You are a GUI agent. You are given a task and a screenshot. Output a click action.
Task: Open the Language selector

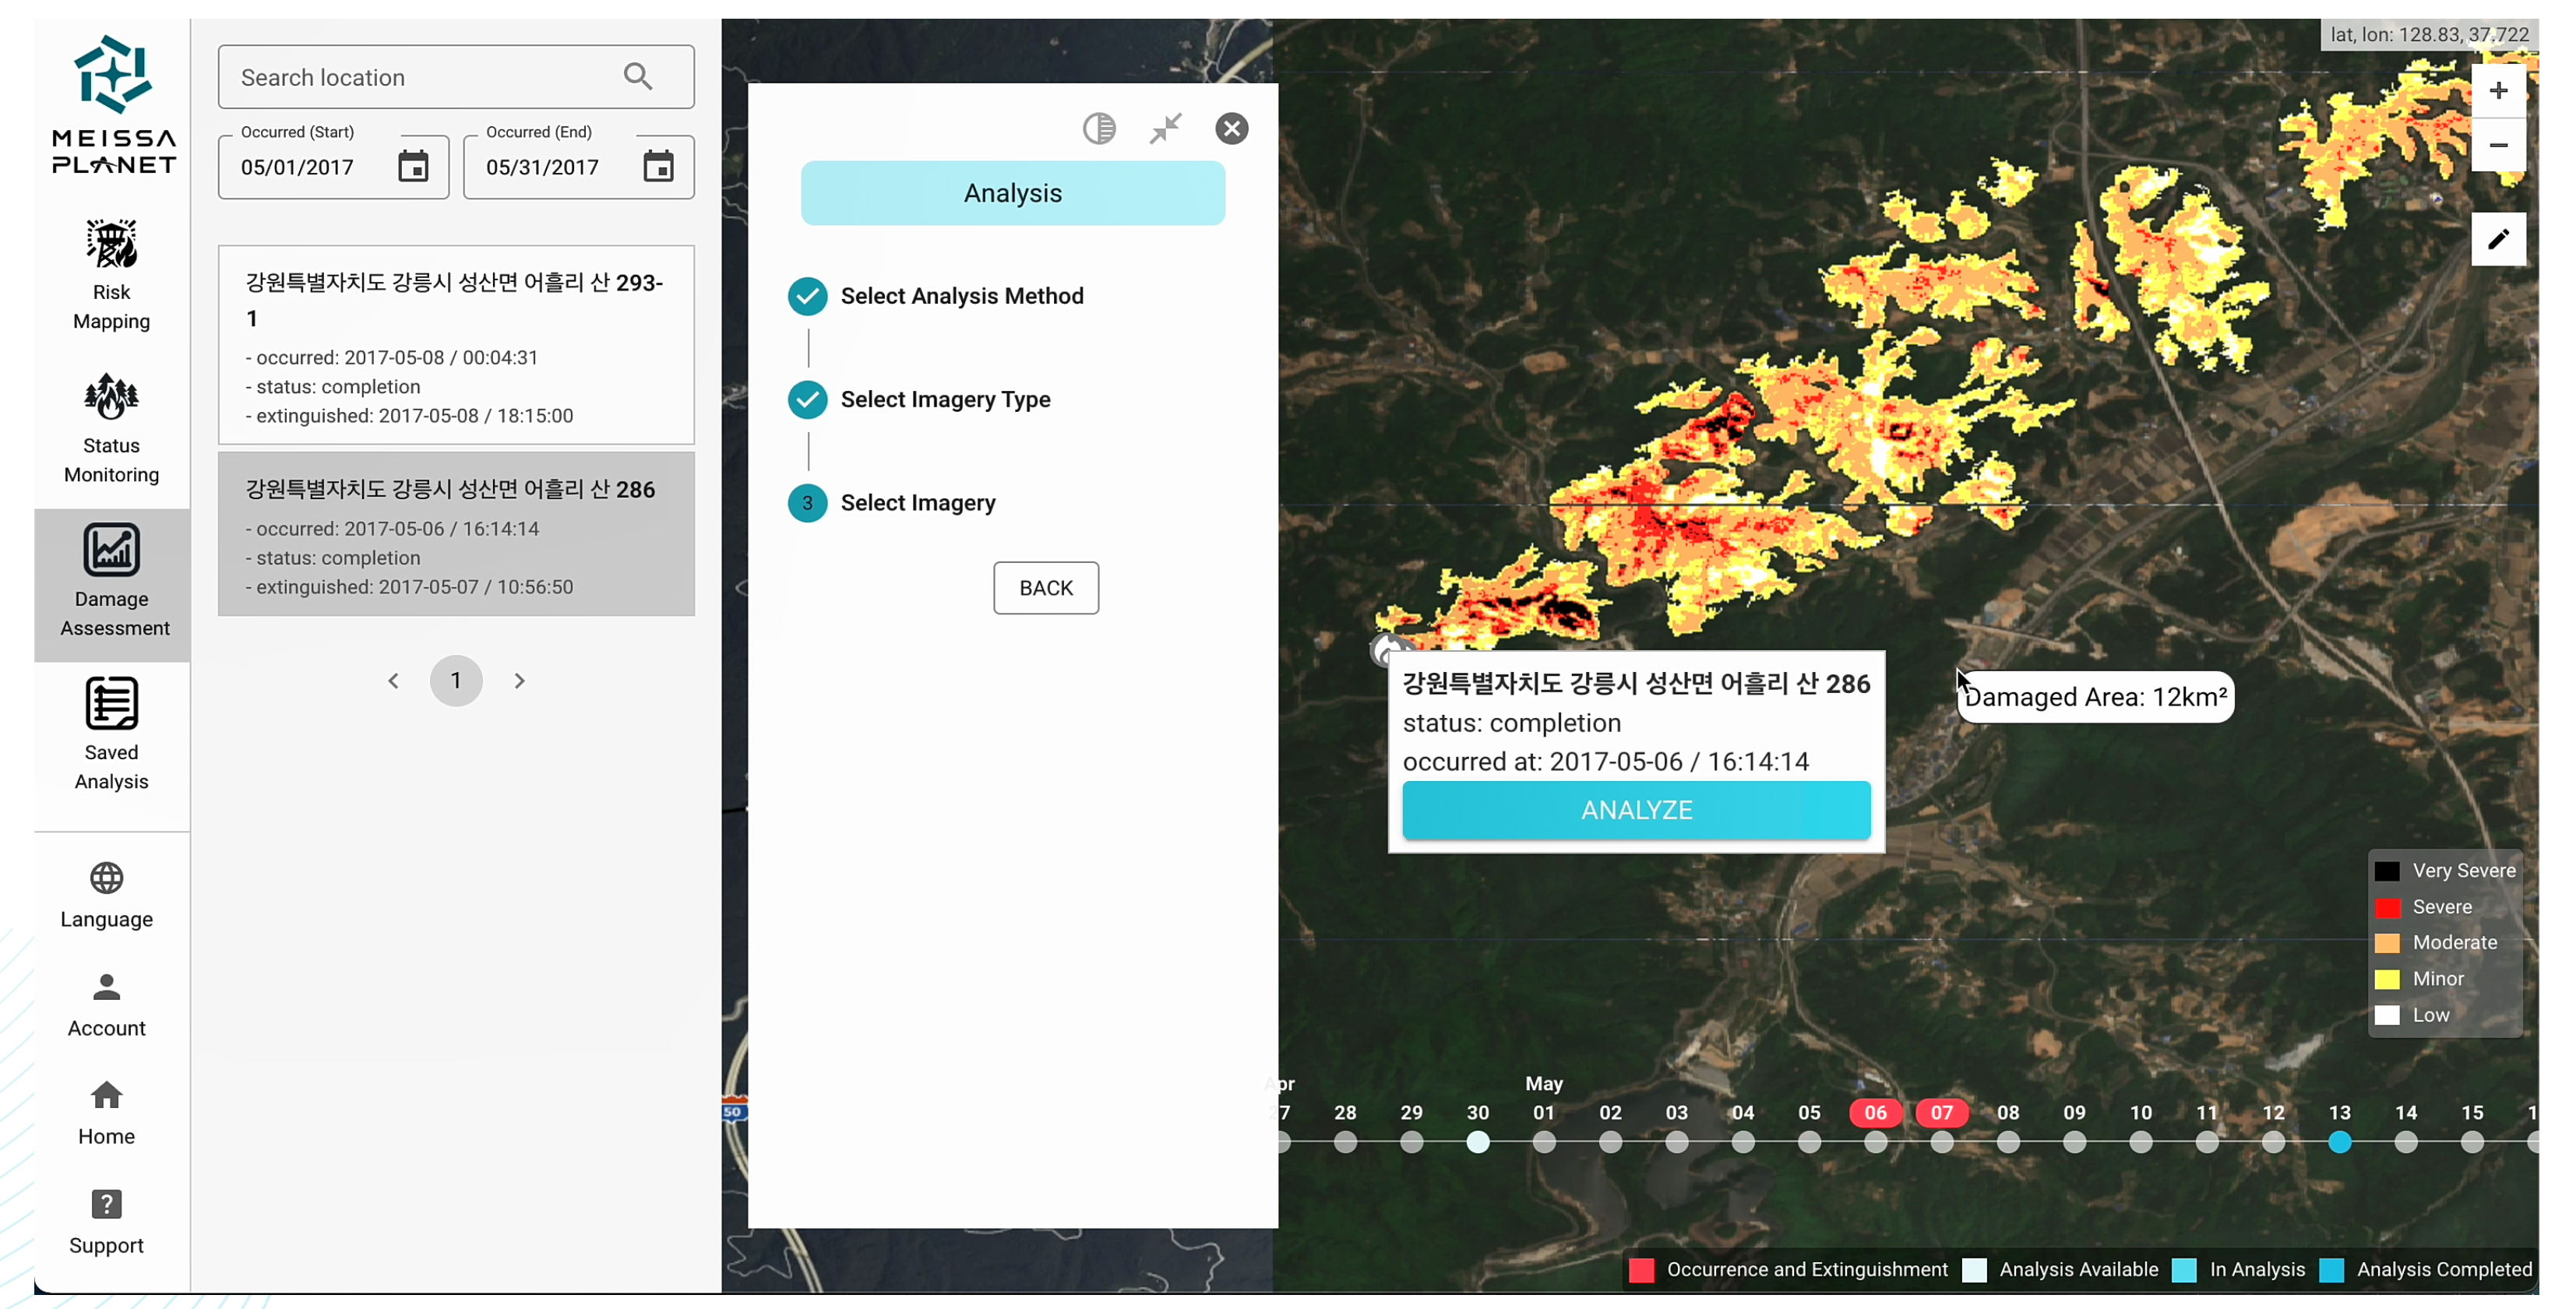[106, 895]
